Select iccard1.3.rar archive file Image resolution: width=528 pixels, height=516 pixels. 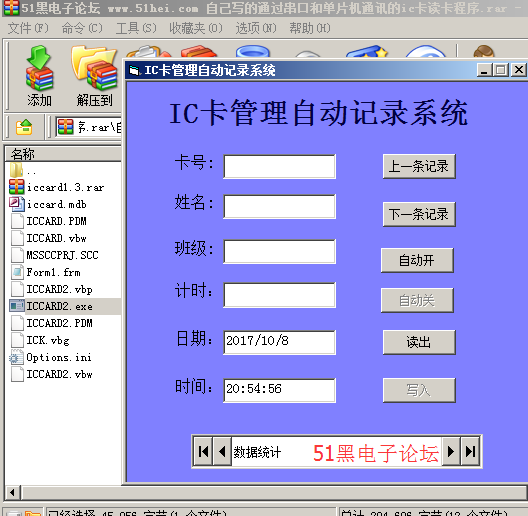click(x=65, y=187)
